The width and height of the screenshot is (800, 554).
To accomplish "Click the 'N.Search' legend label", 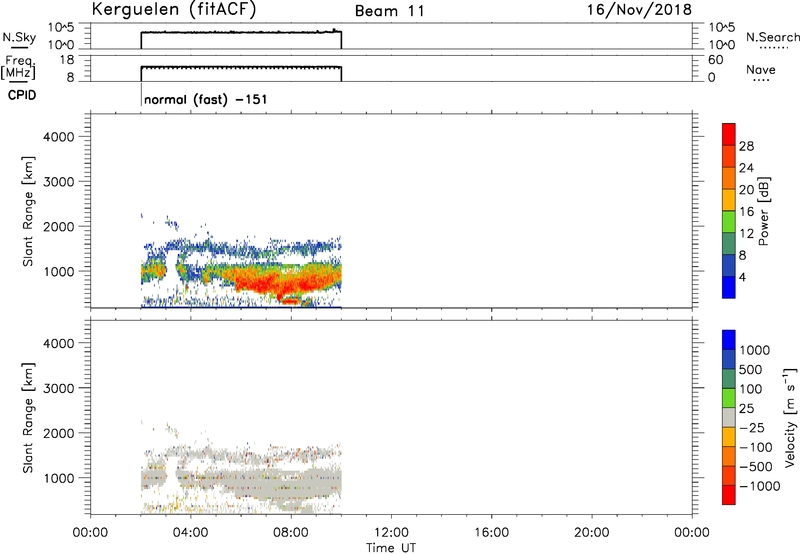I will 772,37.
